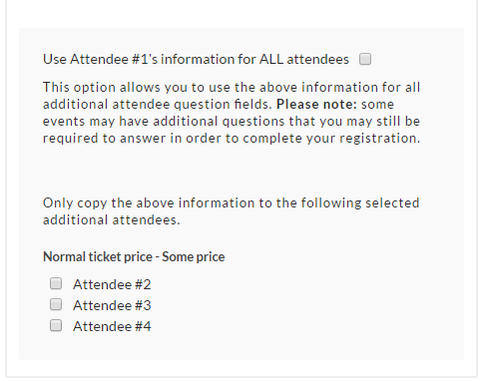Check the Attendee #3 checkbox

pos(56,305)
